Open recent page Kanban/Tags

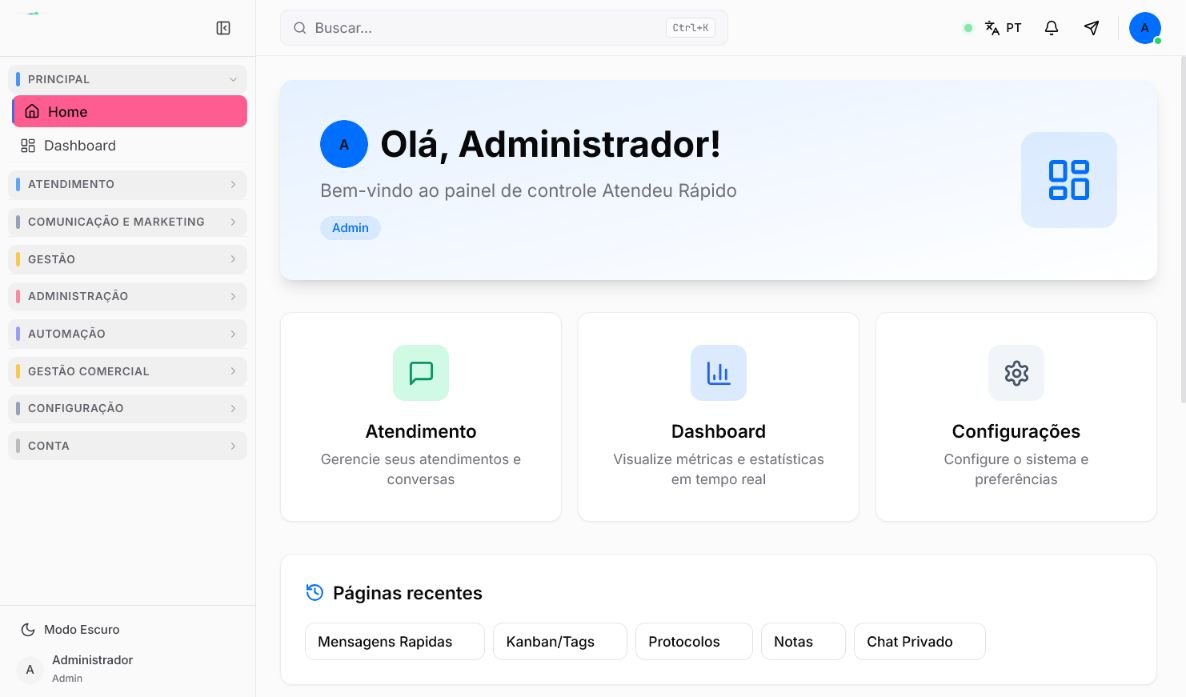[560, 642]
